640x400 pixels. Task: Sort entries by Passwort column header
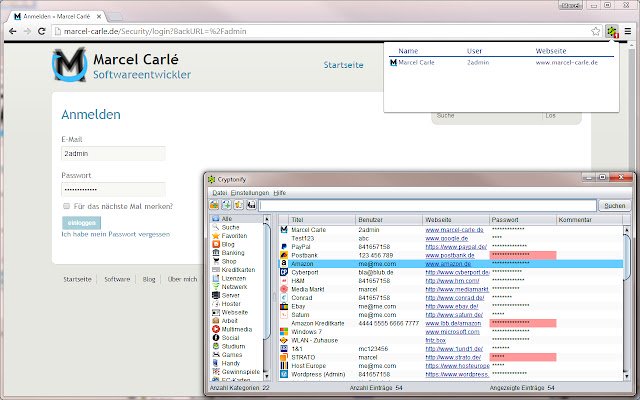pos(523,220)
